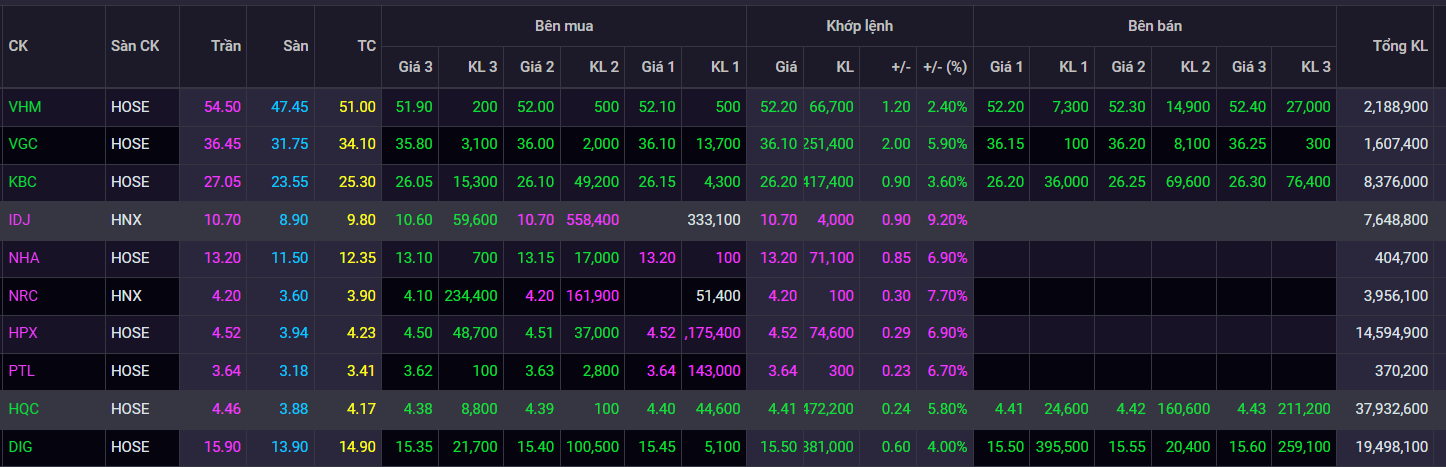
Task: Open the IDJ ticker details
Action: tap(21, 220)
